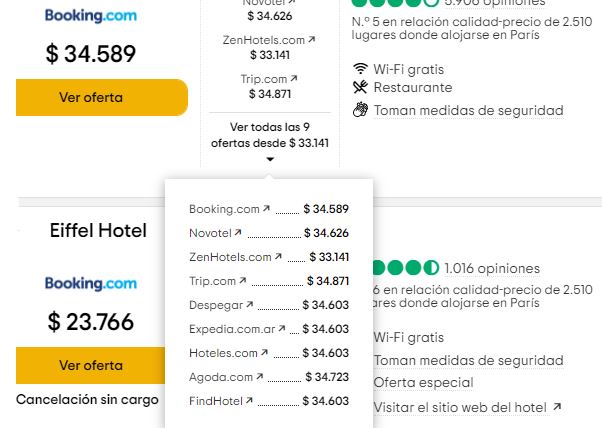This screenshot has width=602, height=428.
Task: Choose Despegar offer in the price list
Action: coord(217,305)
